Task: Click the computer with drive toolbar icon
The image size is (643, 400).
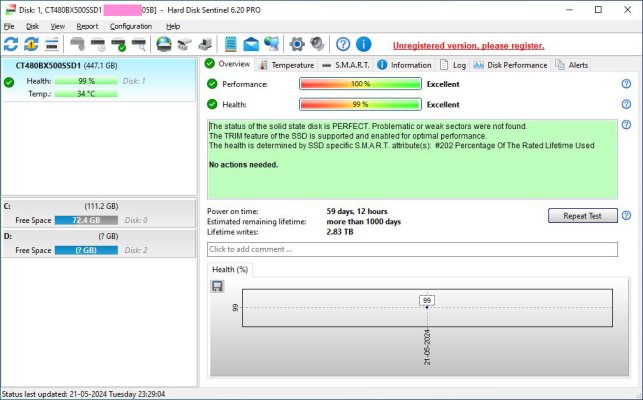Action: pyautogui.click(x=205, y=44)
